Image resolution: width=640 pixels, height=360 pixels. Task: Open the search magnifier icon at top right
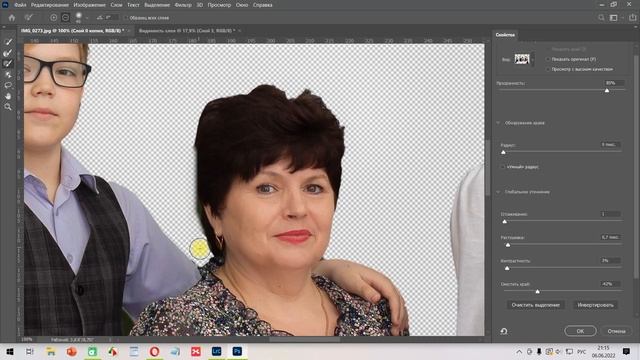(601, 18)
